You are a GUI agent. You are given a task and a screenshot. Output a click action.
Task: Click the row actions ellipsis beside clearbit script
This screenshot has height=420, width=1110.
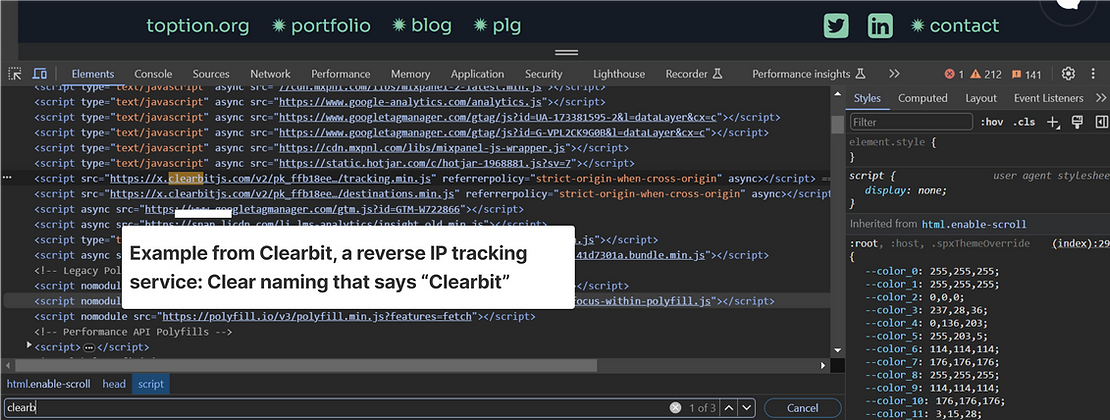[x=8, y=178]
